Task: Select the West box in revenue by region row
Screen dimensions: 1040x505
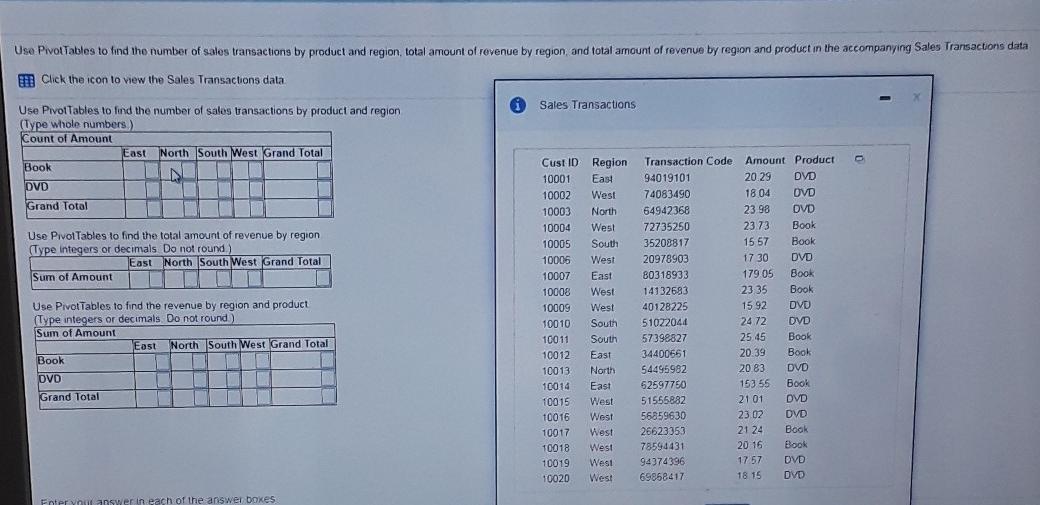Action: 255,279
